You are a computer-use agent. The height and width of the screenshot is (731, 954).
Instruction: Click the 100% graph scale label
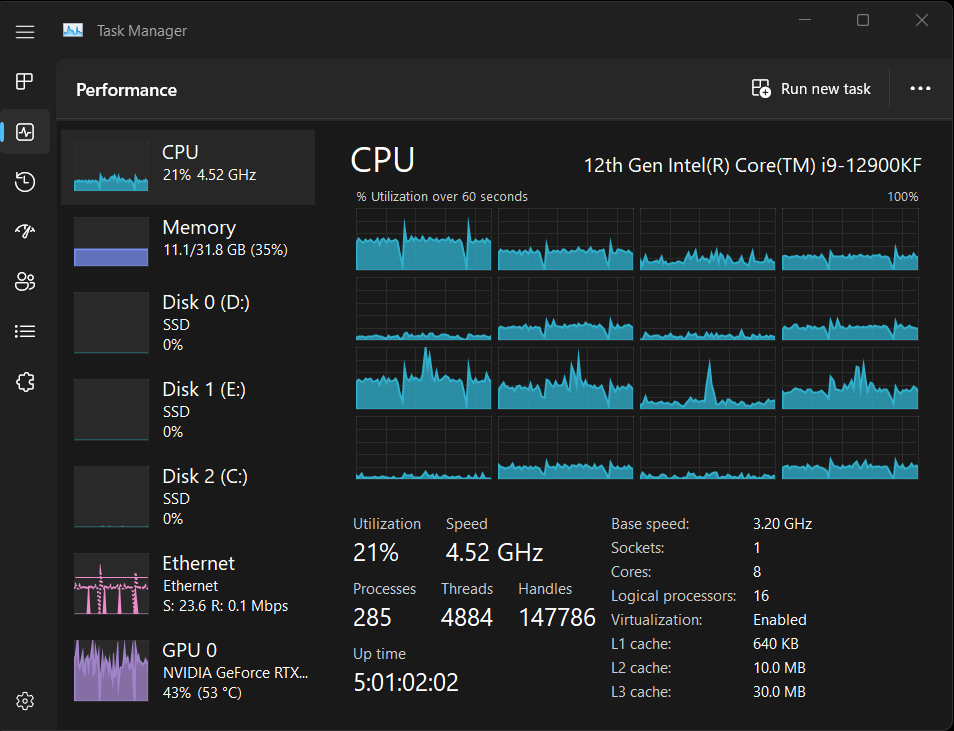(903, 197)
